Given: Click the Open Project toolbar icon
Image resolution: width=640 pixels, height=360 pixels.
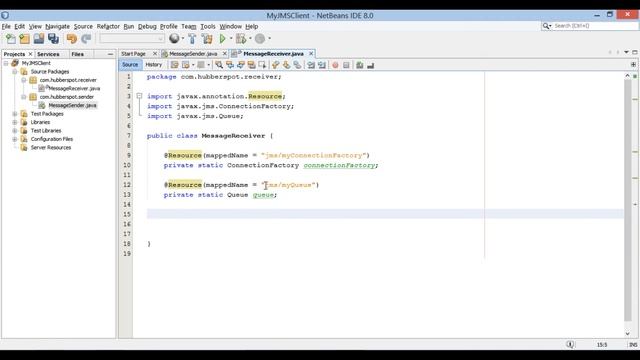Looking at the screenshot, I should tap(39, 39).
